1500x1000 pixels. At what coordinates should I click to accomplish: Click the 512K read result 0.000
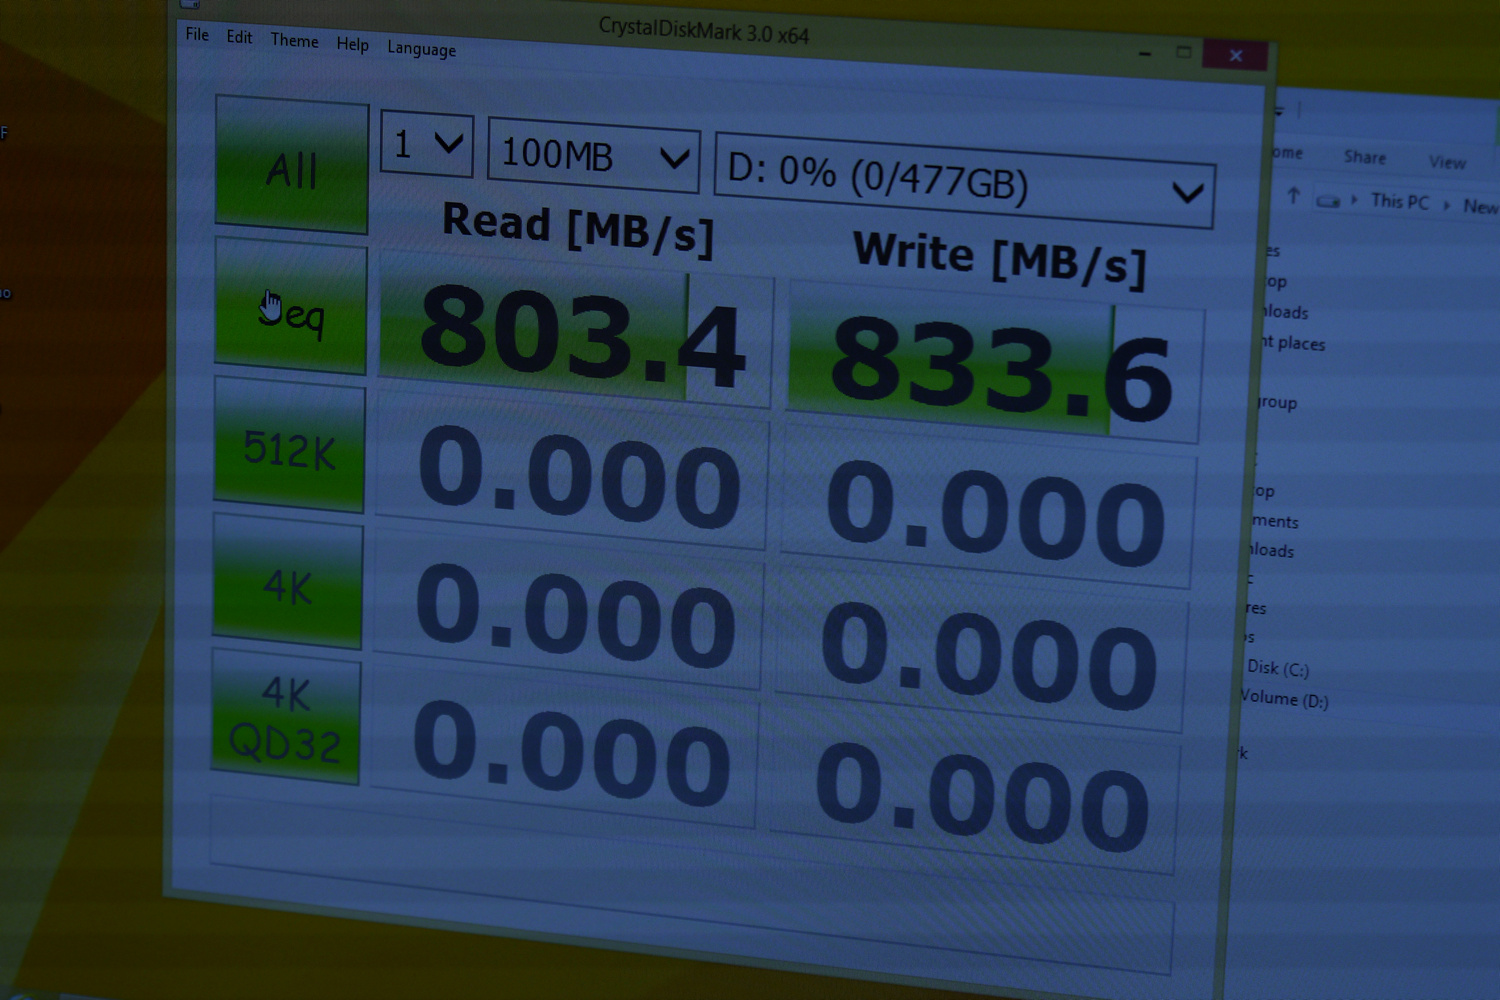point(572,471)
